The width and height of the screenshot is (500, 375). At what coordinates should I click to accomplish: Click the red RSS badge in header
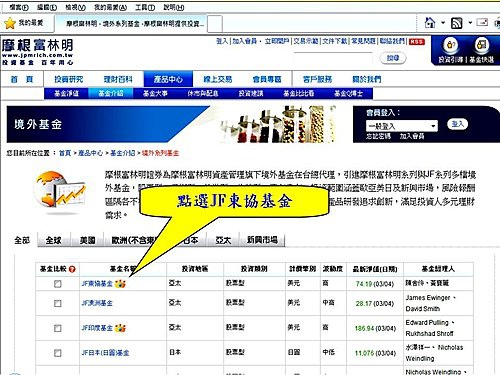tap(417, 42)
